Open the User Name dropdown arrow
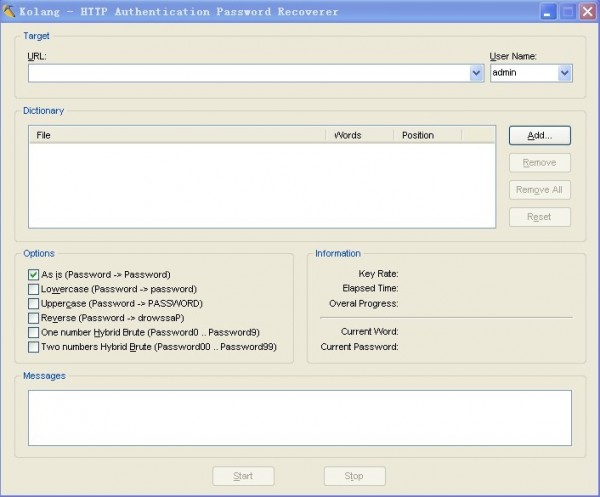 [x=565, y=73]
